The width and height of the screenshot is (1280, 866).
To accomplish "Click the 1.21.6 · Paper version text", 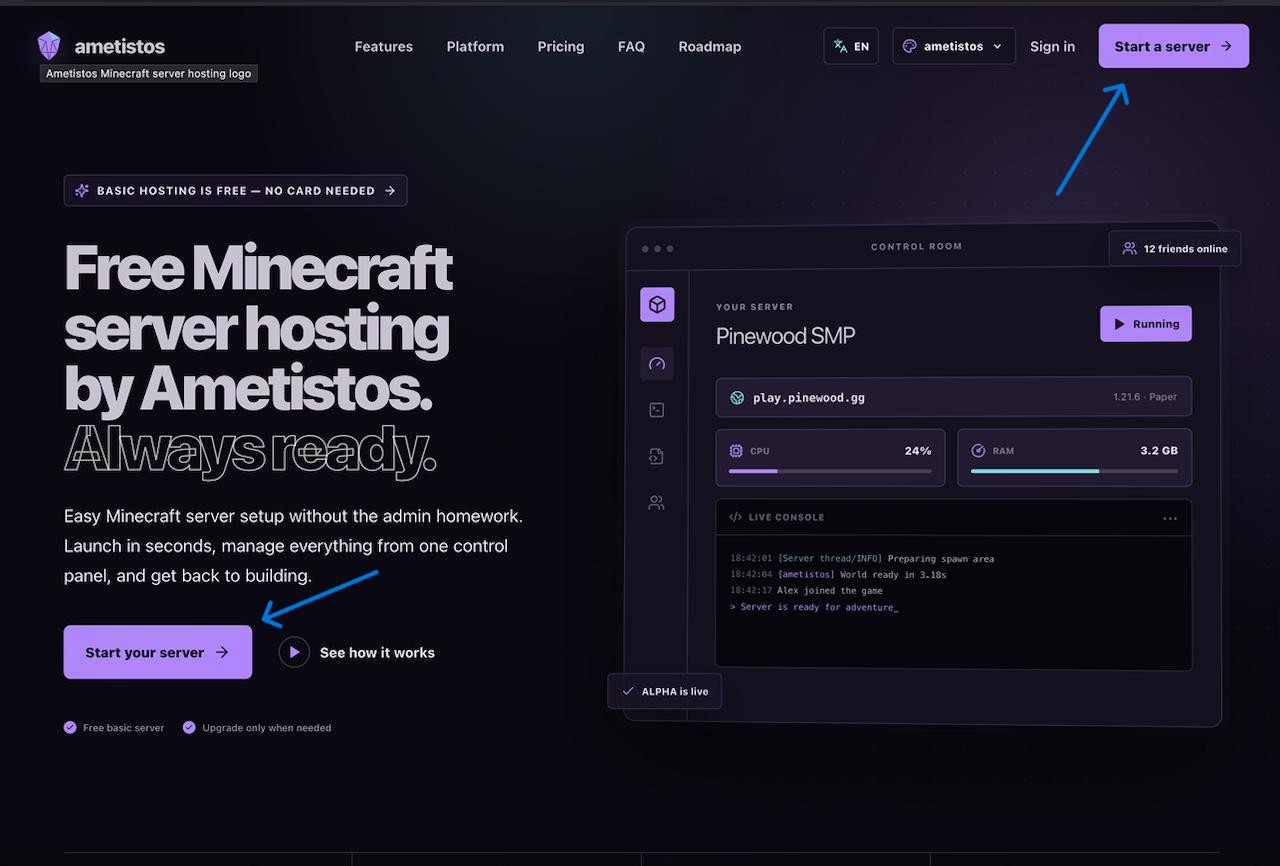I will [x=1145, y=398].
